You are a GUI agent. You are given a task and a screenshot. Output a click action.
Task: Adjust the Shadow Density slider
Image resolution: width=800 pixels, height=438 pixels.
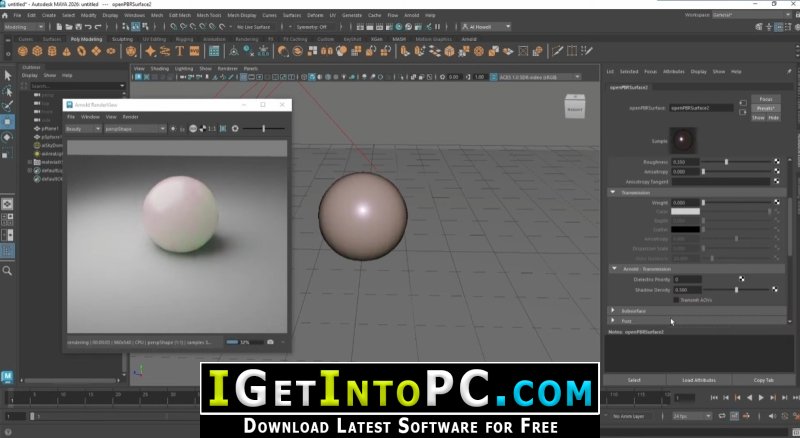736,289
